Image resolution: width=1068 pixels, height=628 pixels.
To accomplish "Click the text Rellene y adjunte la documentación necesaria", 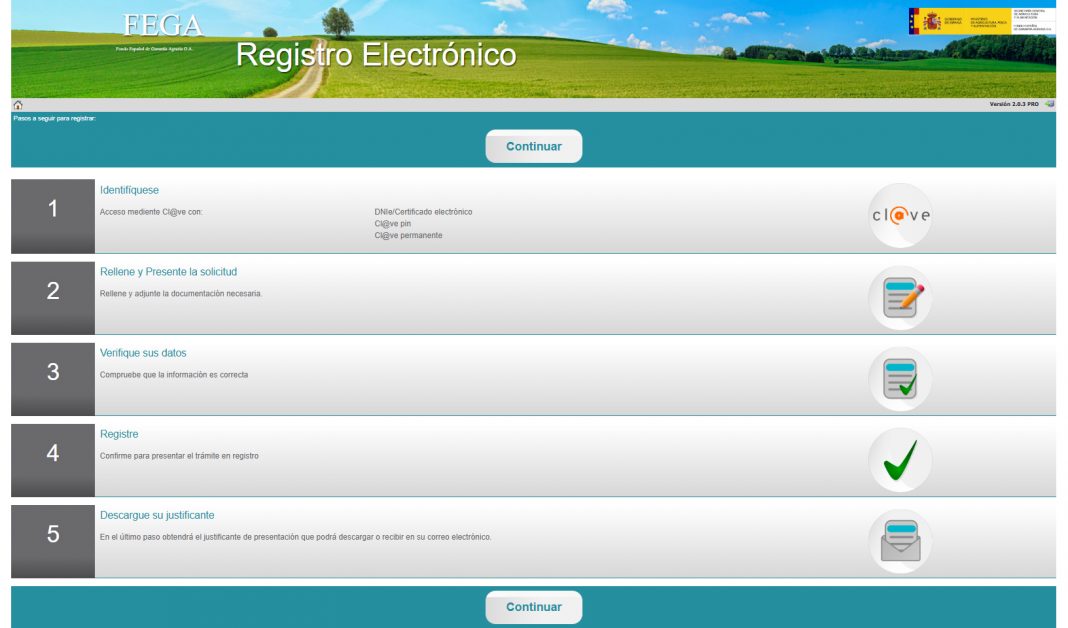I will tap(180, 294).
